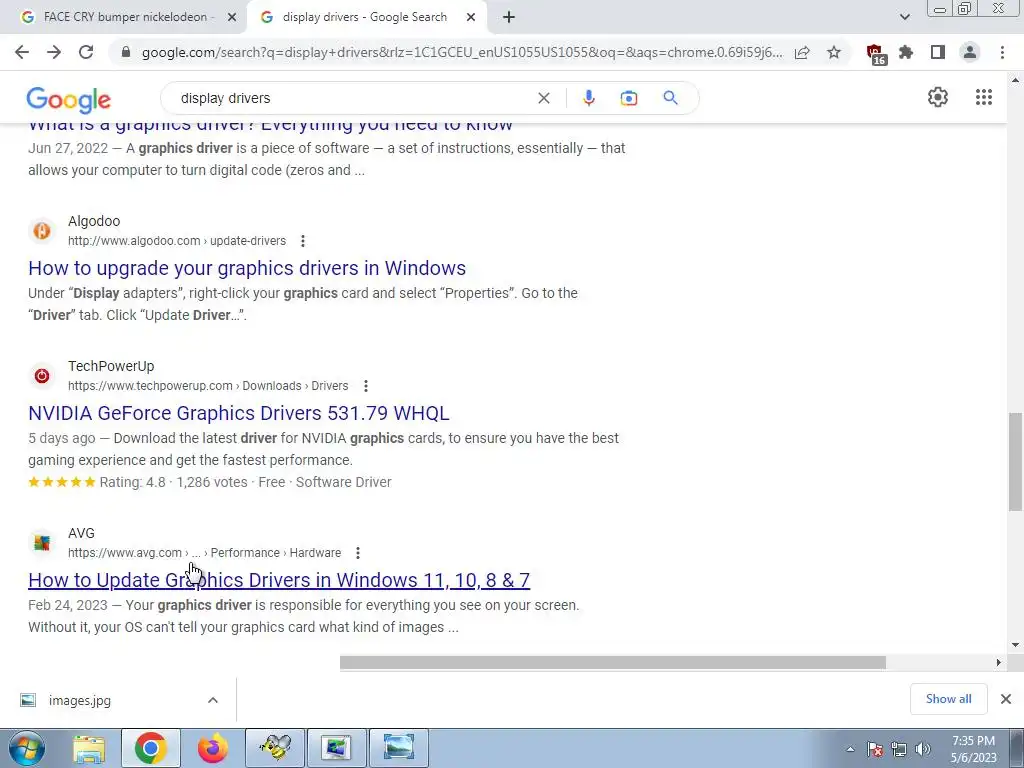Click the algodoo.com update-drivers URL
Screen dimensions: 1024x768
pyautogui.click(x=177, y=241)
